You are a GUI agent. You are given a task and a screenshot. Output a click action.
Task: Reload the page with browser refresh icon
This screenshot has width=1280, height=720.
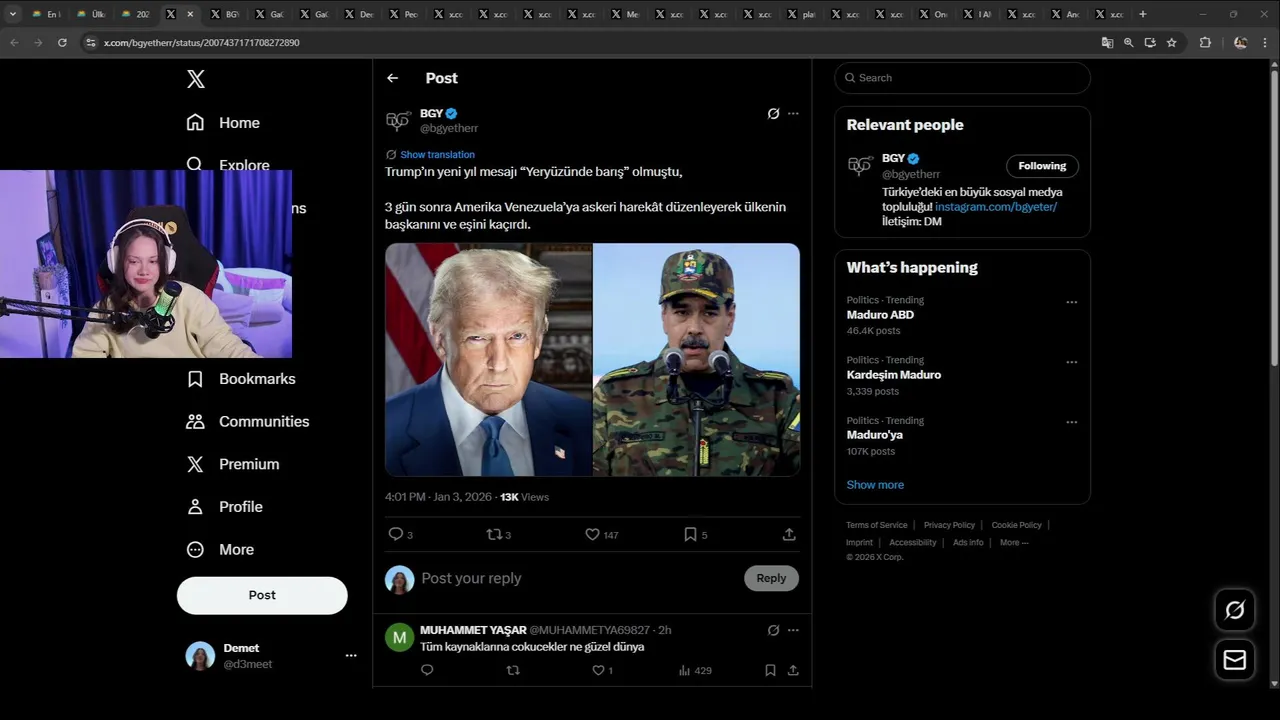tap(62, 43)
